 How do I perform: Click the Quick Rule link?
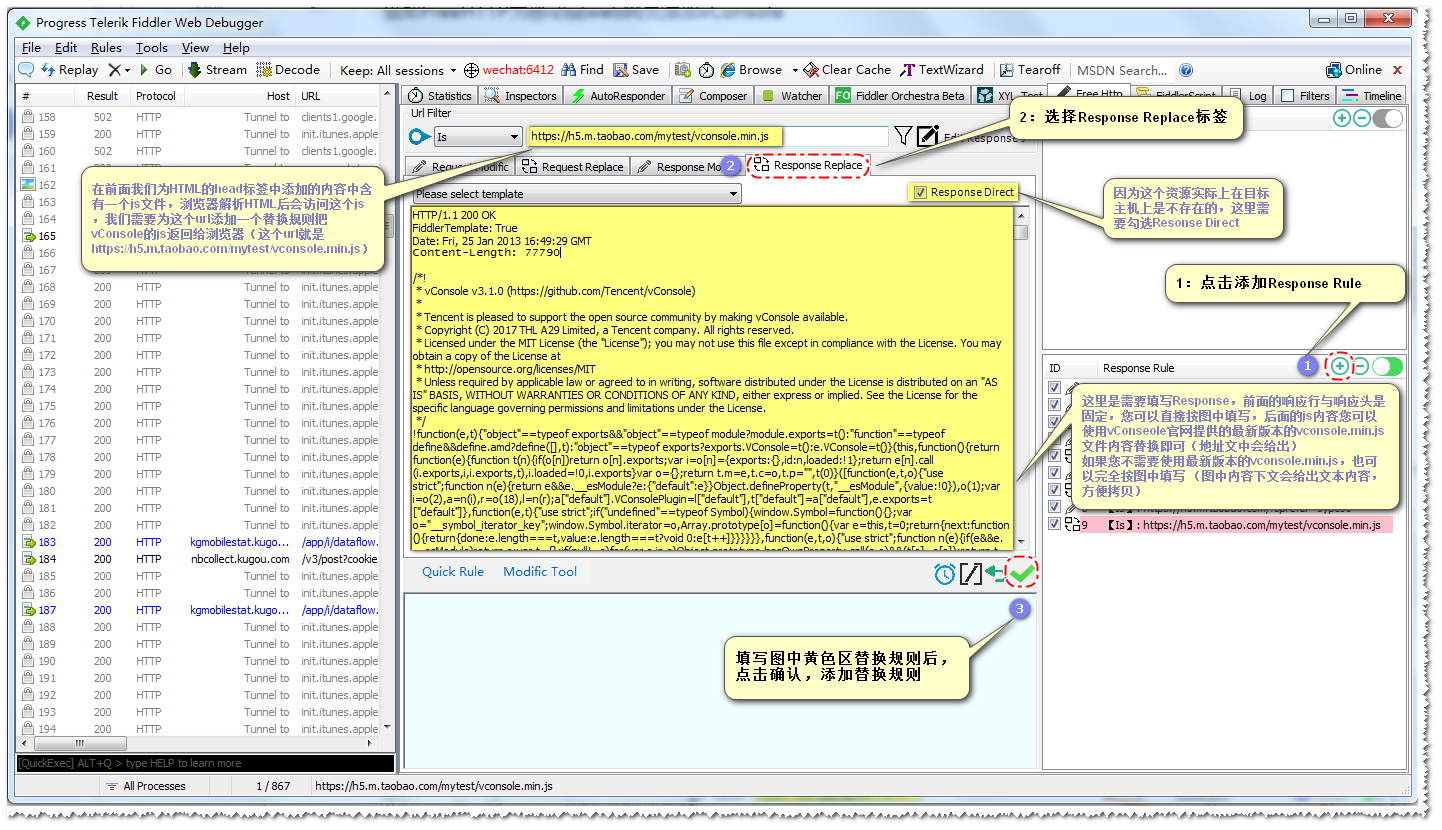coord(453,571)
